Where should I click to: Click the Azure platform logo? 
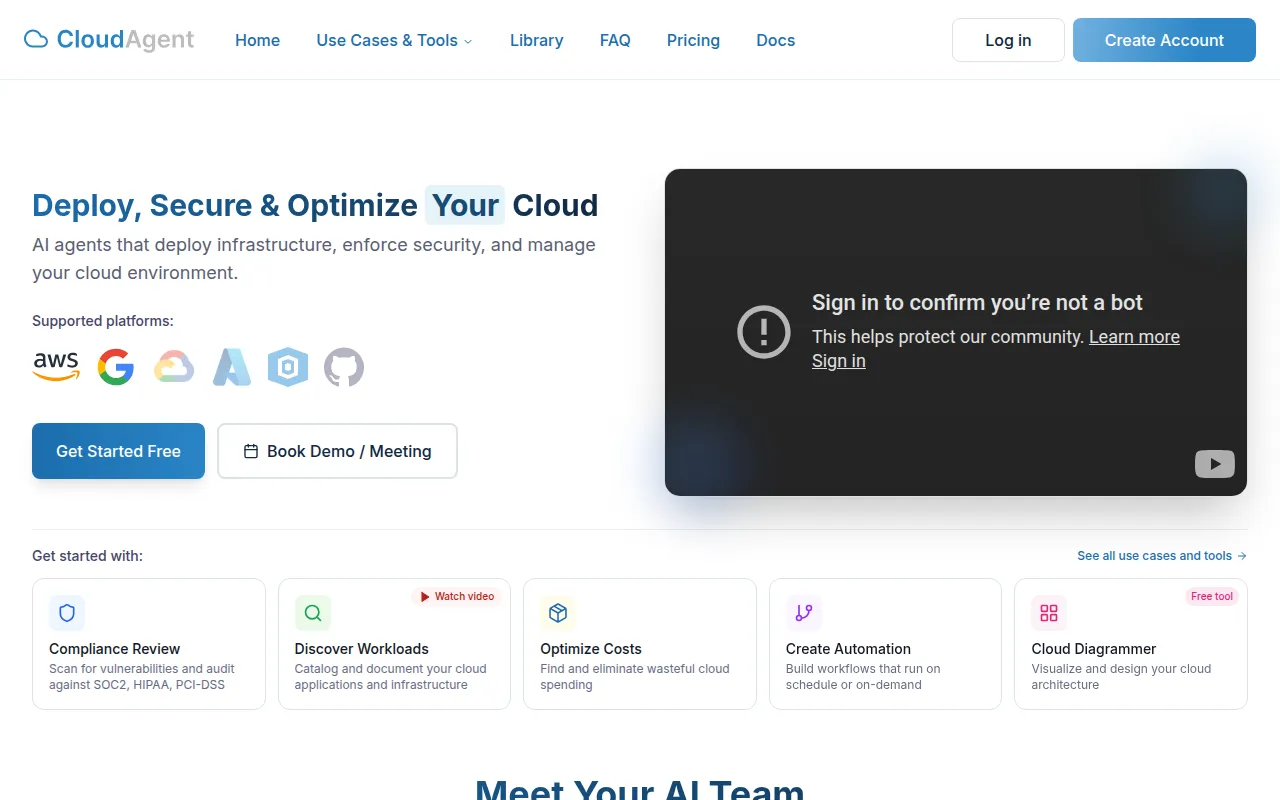[x=231, y=367]
